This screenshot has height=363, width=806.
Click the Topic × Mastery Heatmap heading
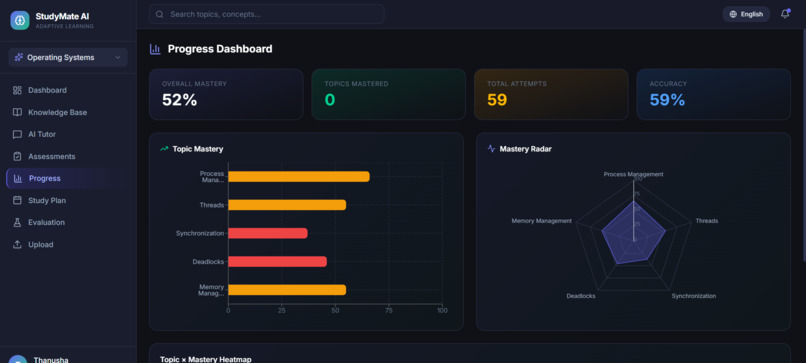tap(206, 359)
